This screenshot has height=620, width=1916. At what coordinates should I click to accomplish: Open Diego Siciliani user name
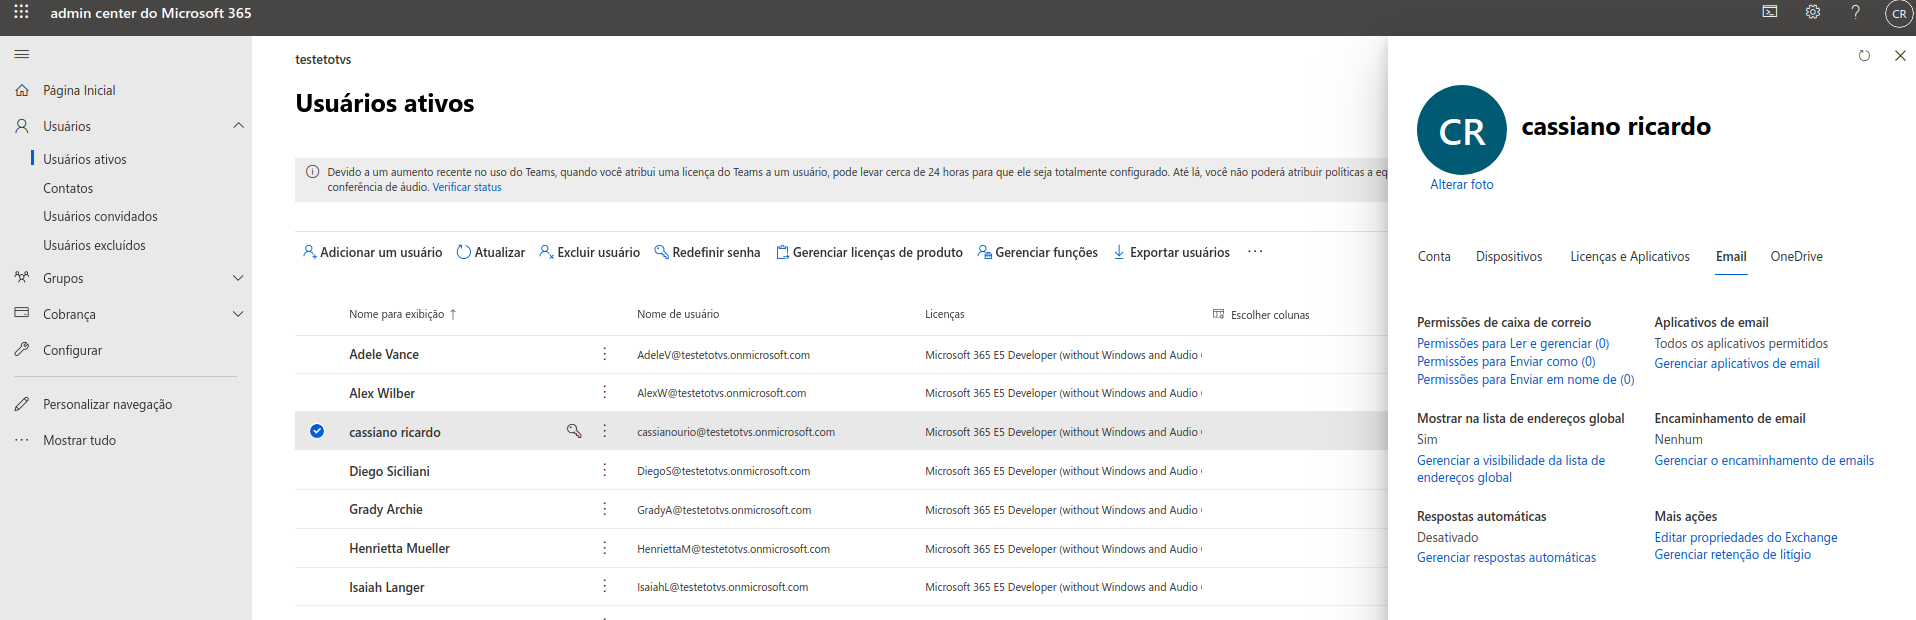point(389,471)
